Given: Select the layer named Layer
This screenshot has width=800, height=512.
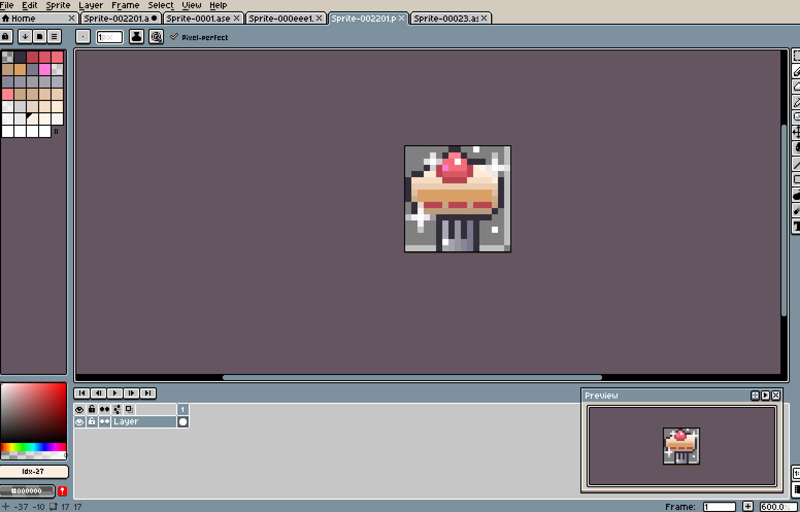Looking at the screenshot, I should coord(143,422).
